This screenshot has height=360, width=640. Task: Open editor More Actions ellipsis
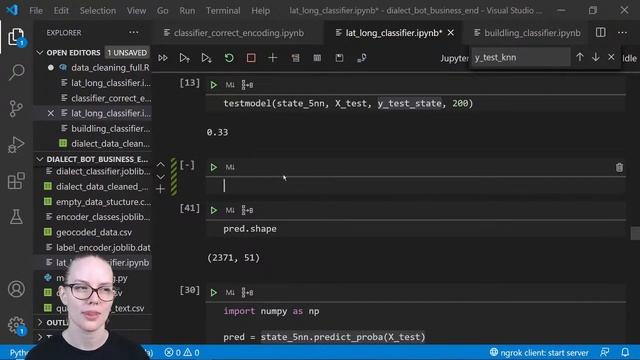622,33
